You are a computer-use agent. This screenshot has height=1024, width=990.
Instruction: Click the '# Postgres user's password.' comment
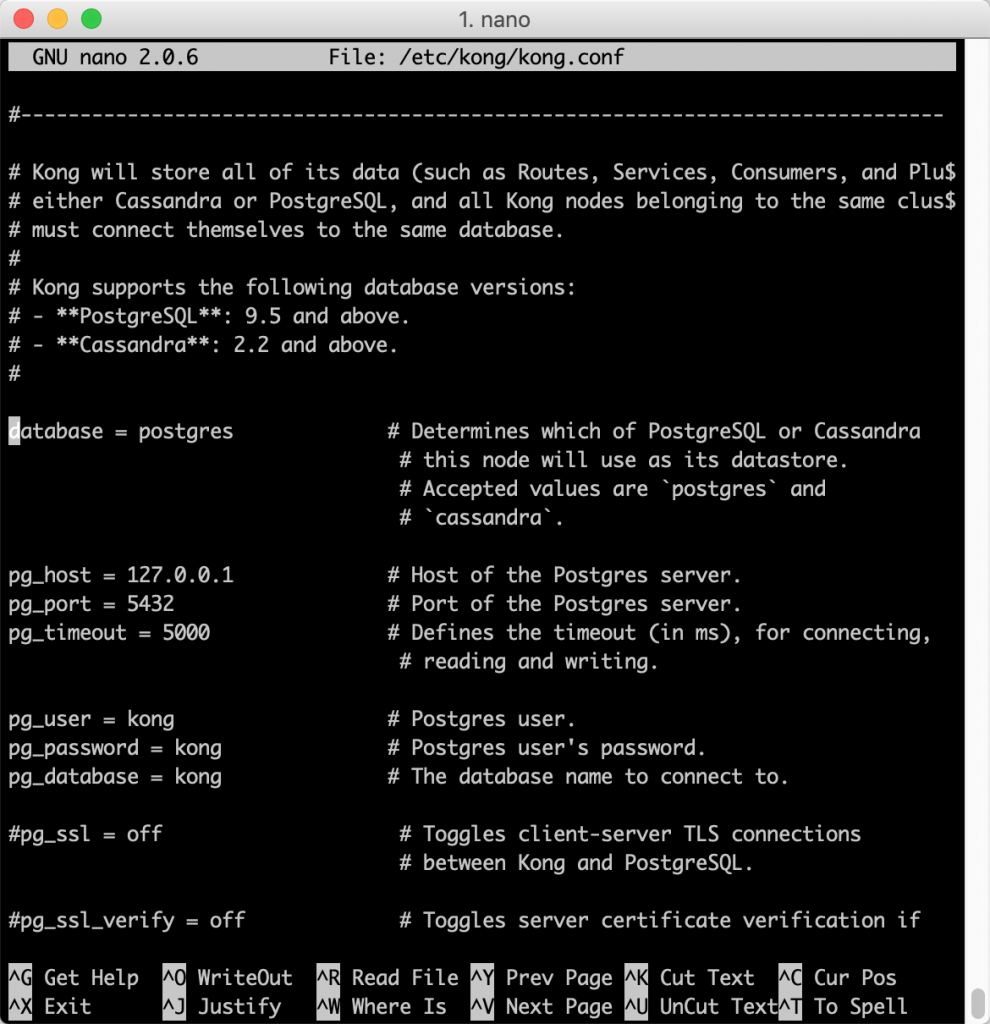click(x=547, y=748)
